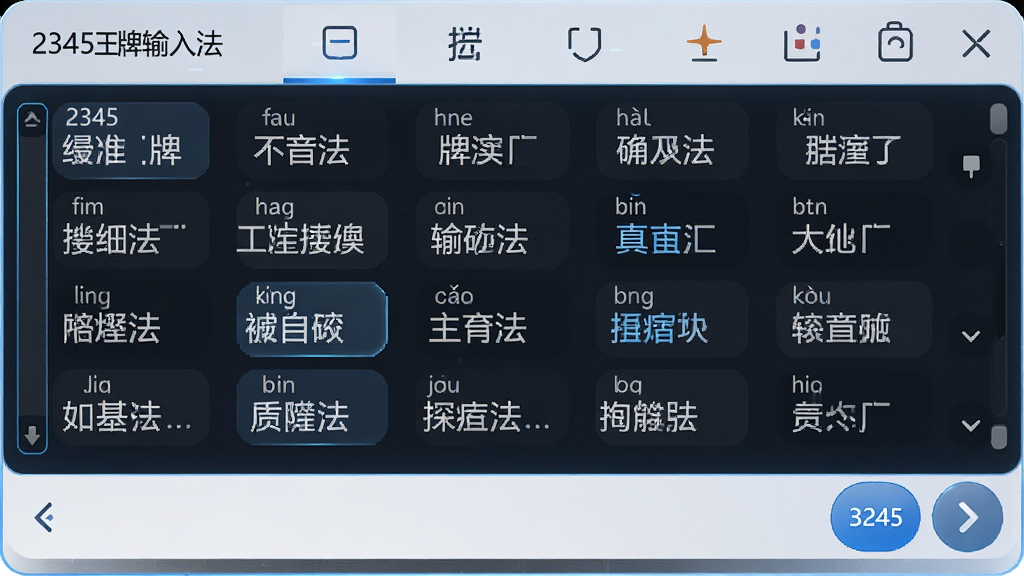Select the cǎo candidate tile
1024x576 pixels.
[492, 319]
